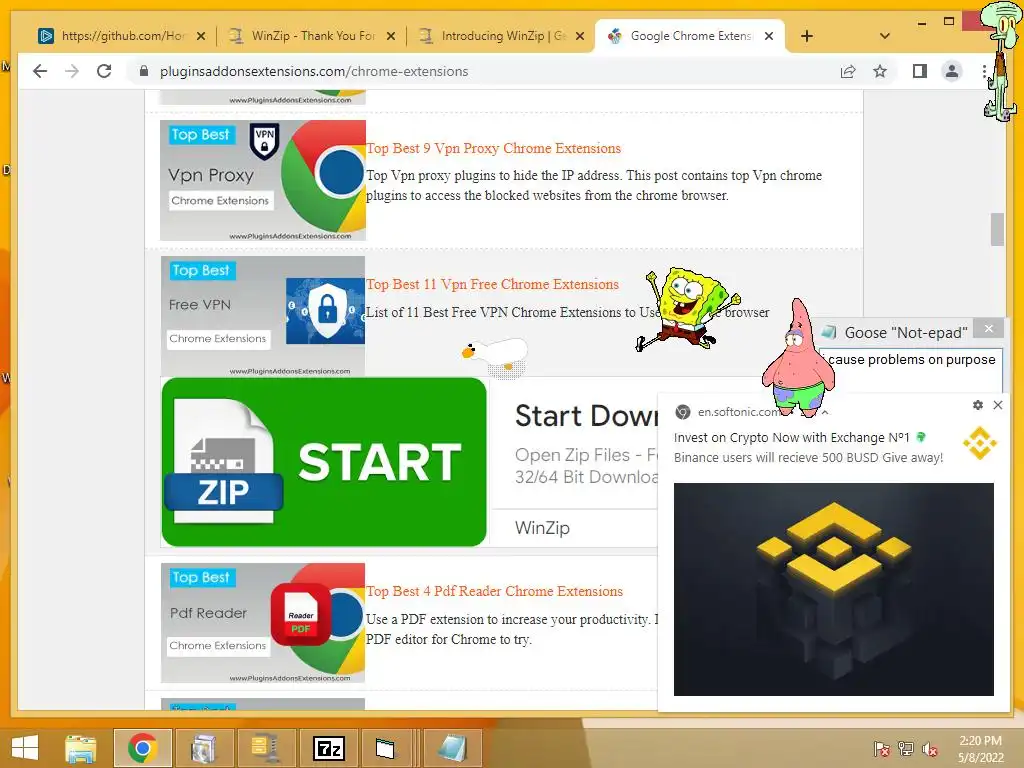Minimize the Chrome window

pos(921,23)
